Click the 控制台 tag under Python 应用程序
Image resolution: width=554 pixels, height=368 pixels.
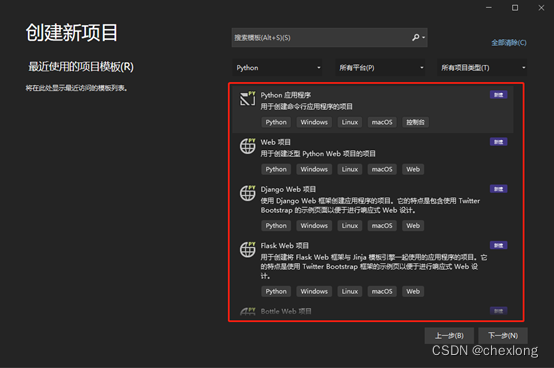click(x=415, y=122)
